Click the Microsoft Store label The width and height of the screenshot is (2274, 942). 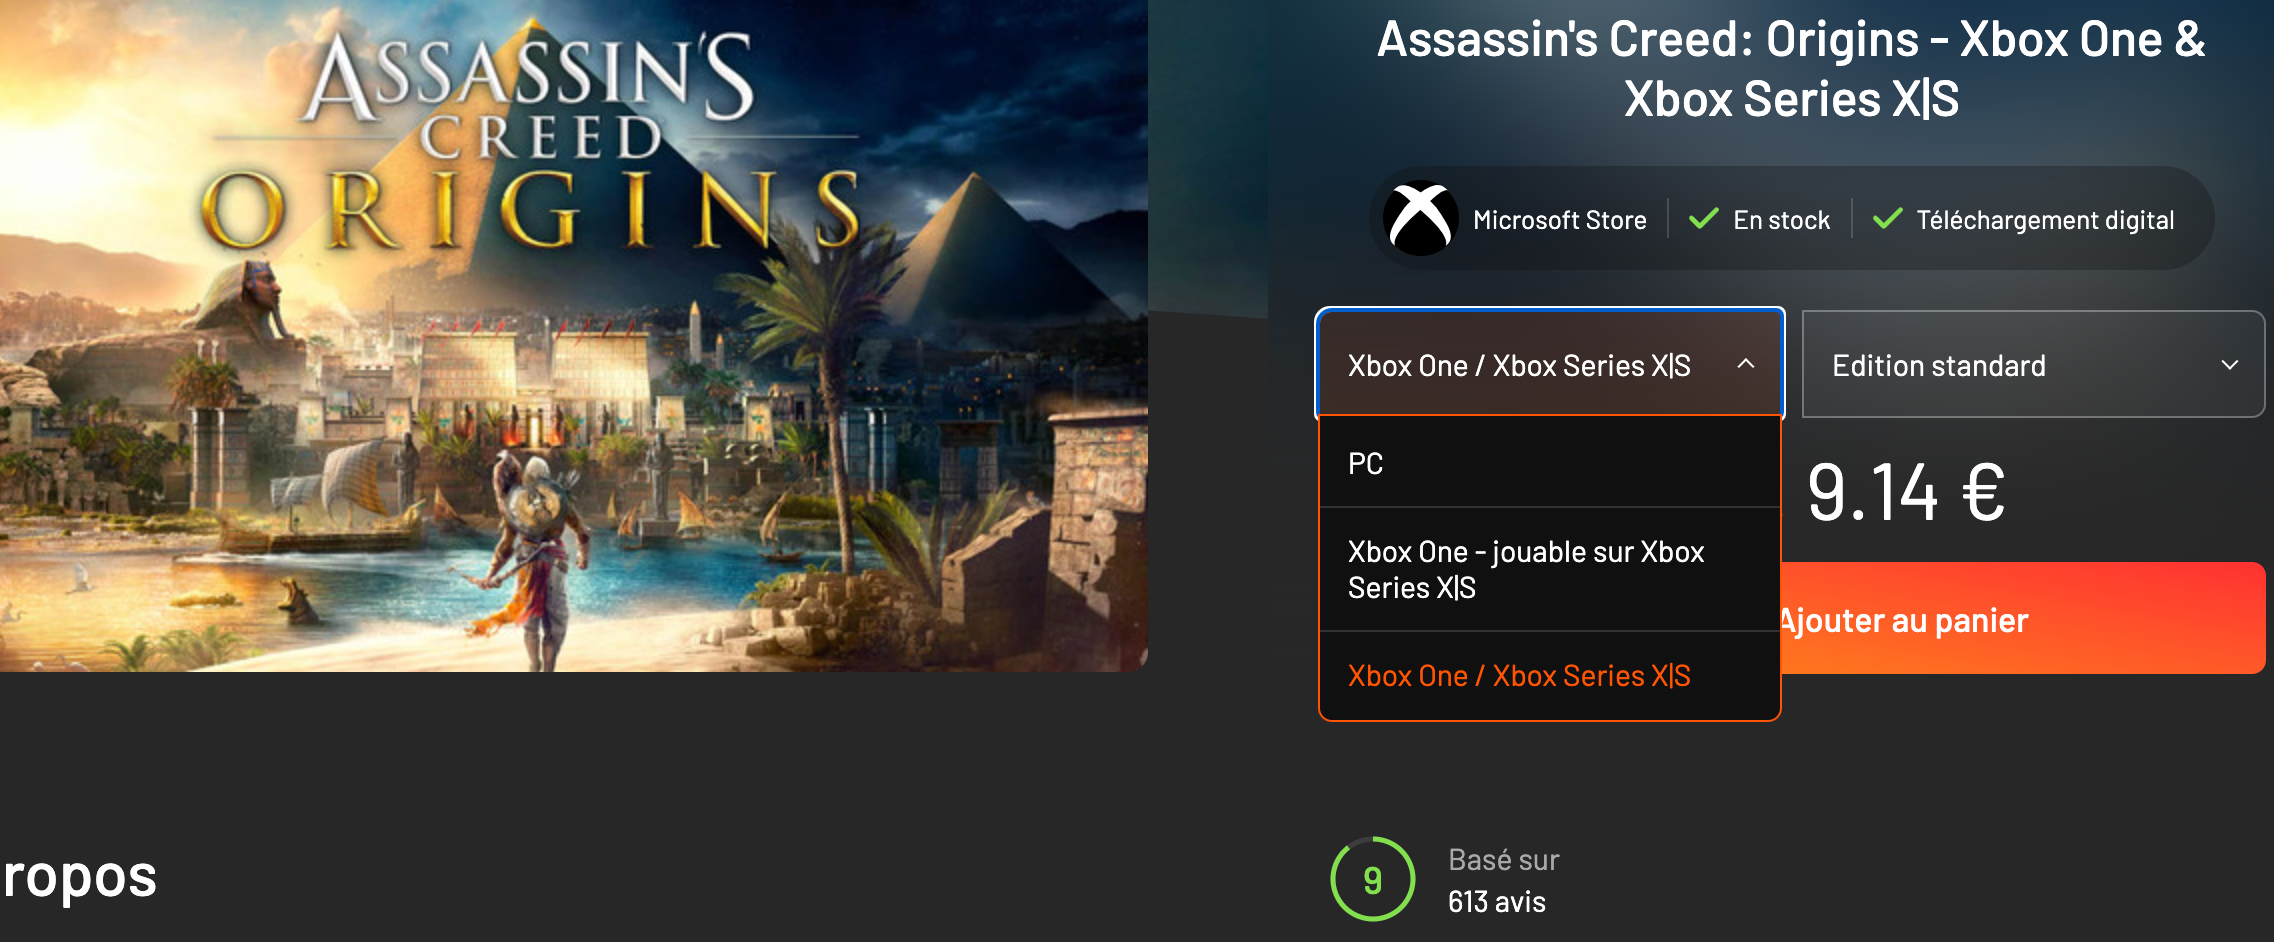(1559, 220)
